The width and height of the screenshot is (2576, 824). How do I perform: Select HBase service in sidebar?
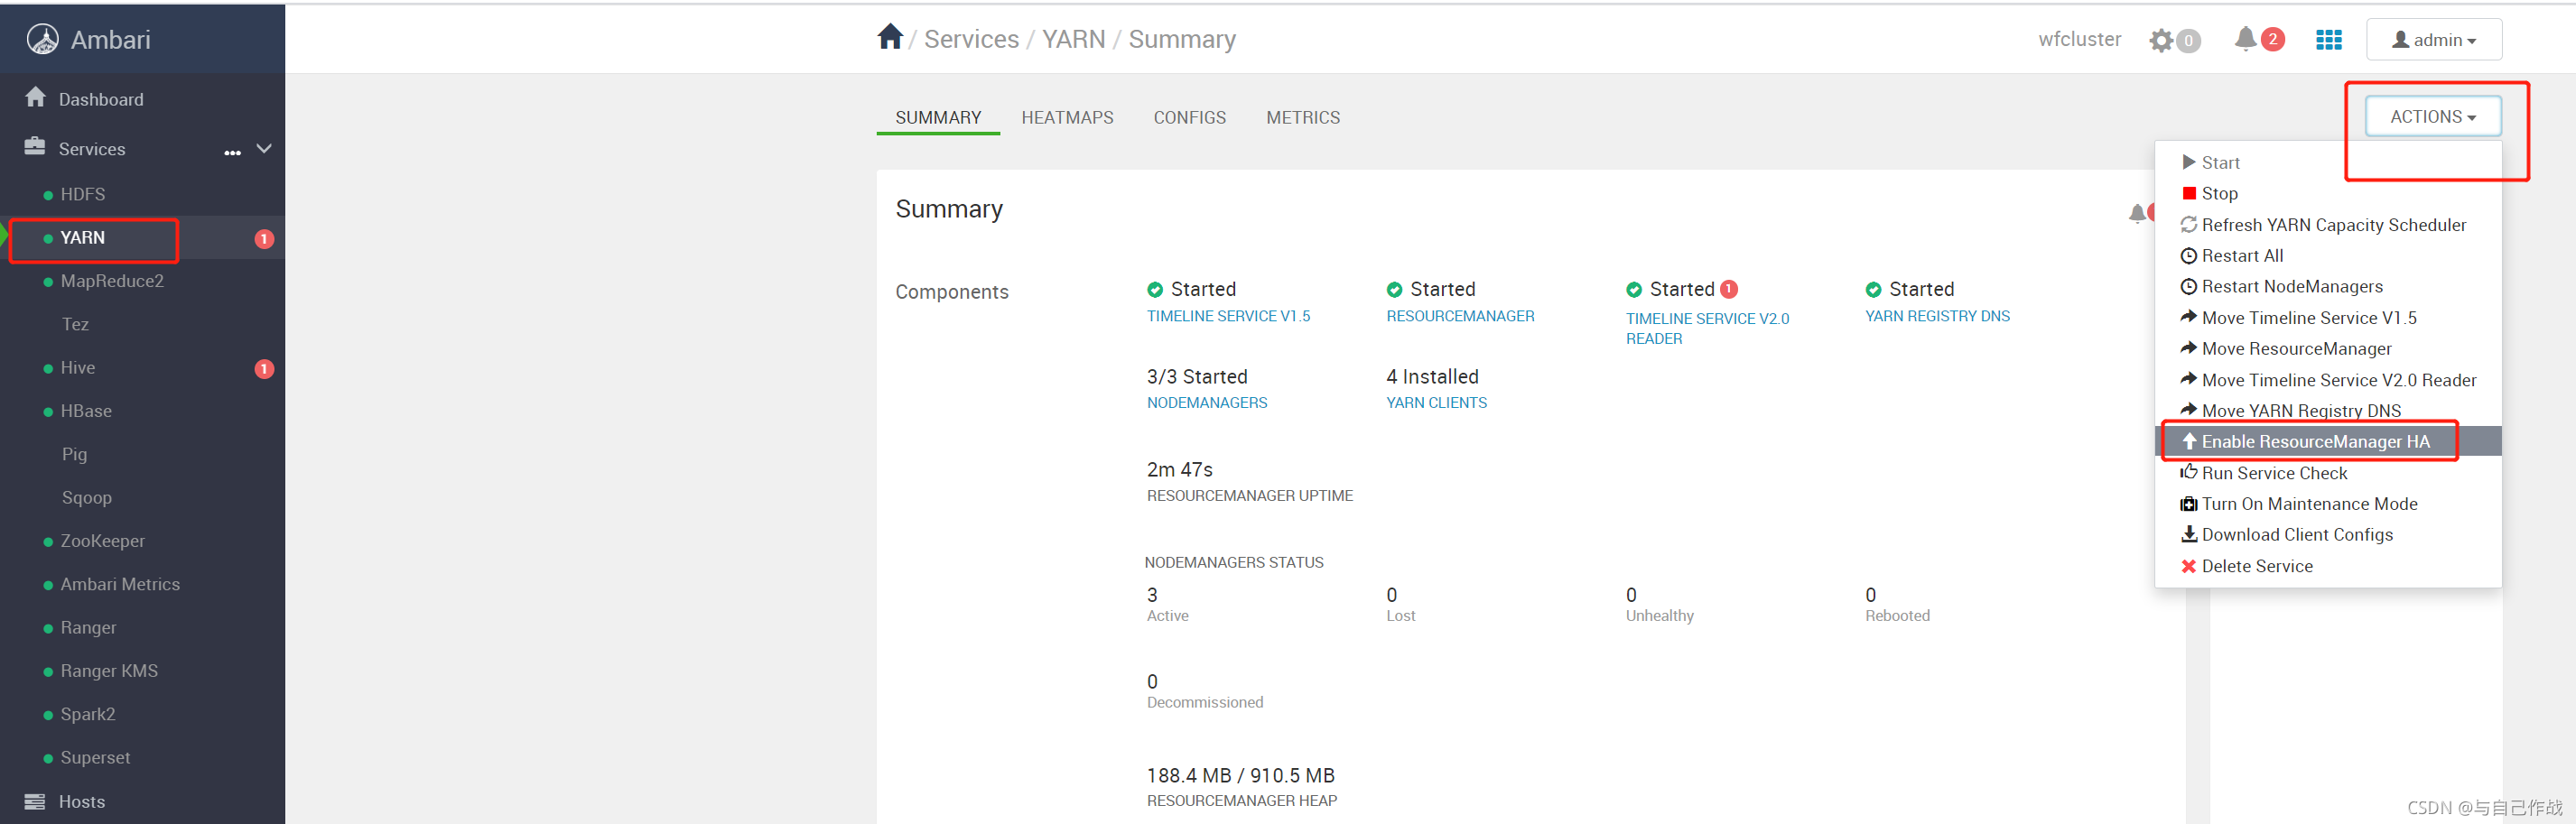pos(86,411)
